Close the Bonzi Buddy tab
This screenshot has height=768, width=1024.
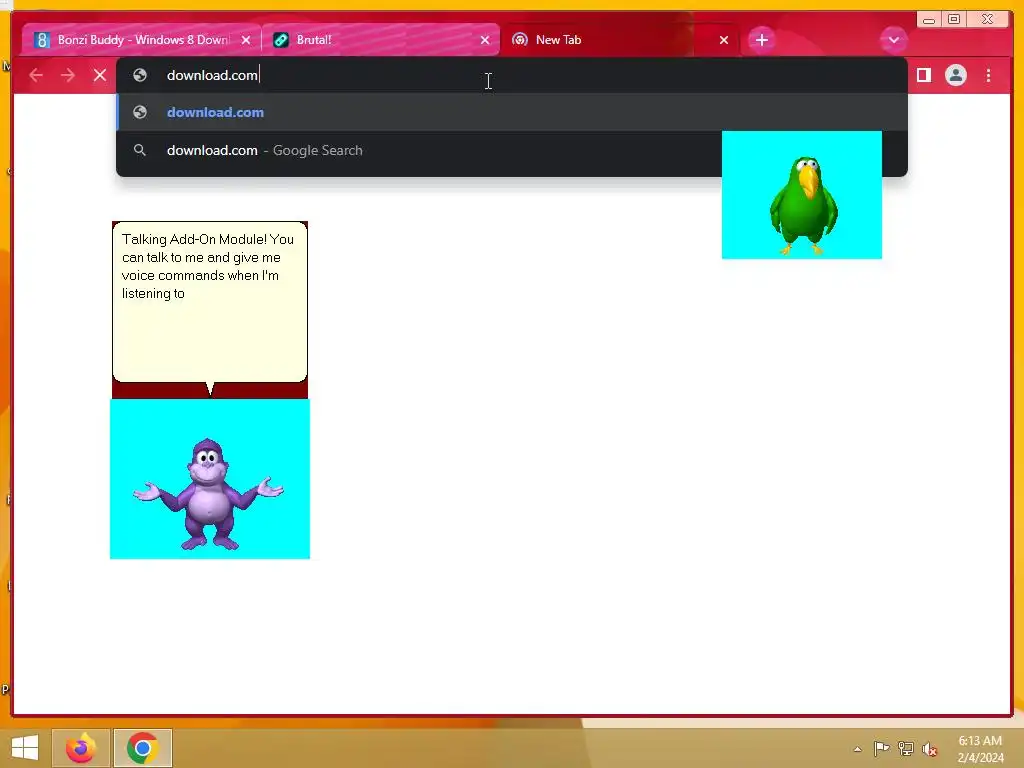coord(246,40)
